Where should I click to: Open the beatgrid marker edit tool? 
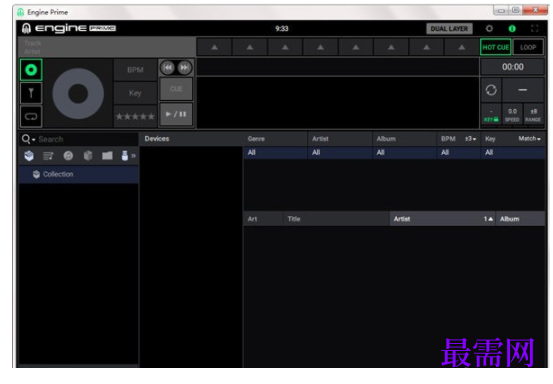(x=31, y=93)
